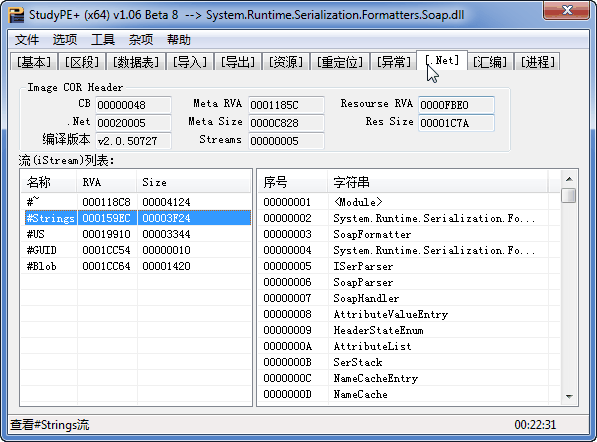Select the #~ stream row

point(136,202)
